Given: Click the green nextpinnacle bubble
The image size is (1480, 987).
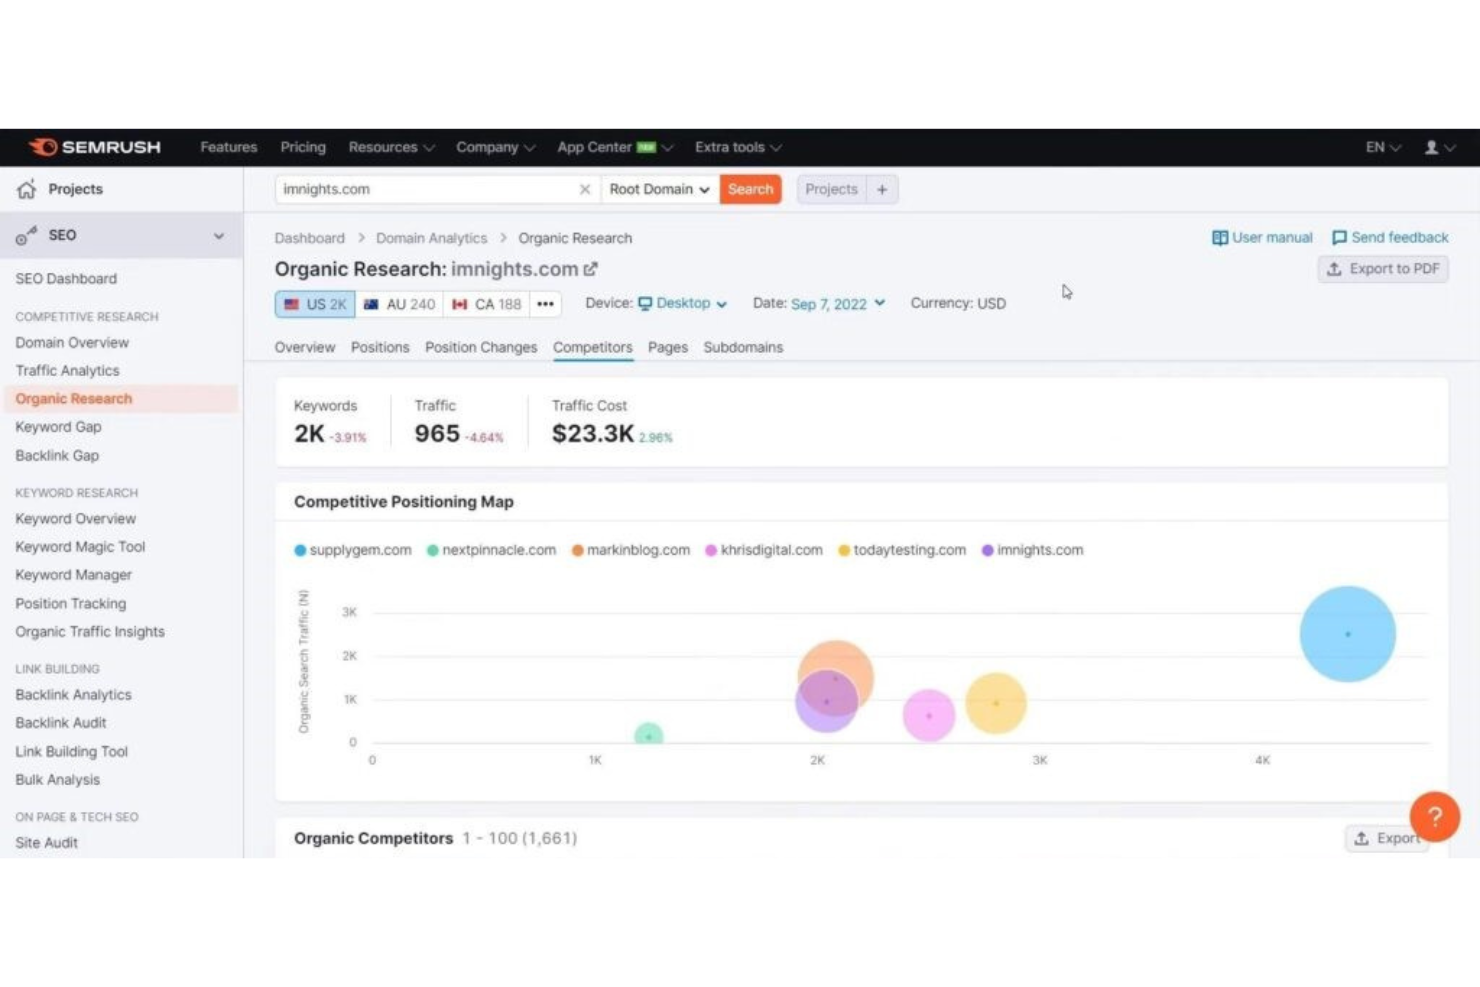Looking at the screenshot, I should coord(649,734).
